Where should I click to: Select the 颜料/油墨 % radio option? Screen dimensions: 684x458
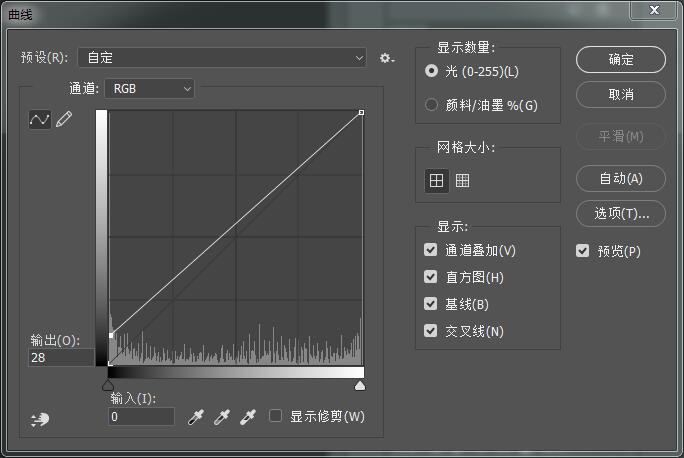(x=431, y=105)
